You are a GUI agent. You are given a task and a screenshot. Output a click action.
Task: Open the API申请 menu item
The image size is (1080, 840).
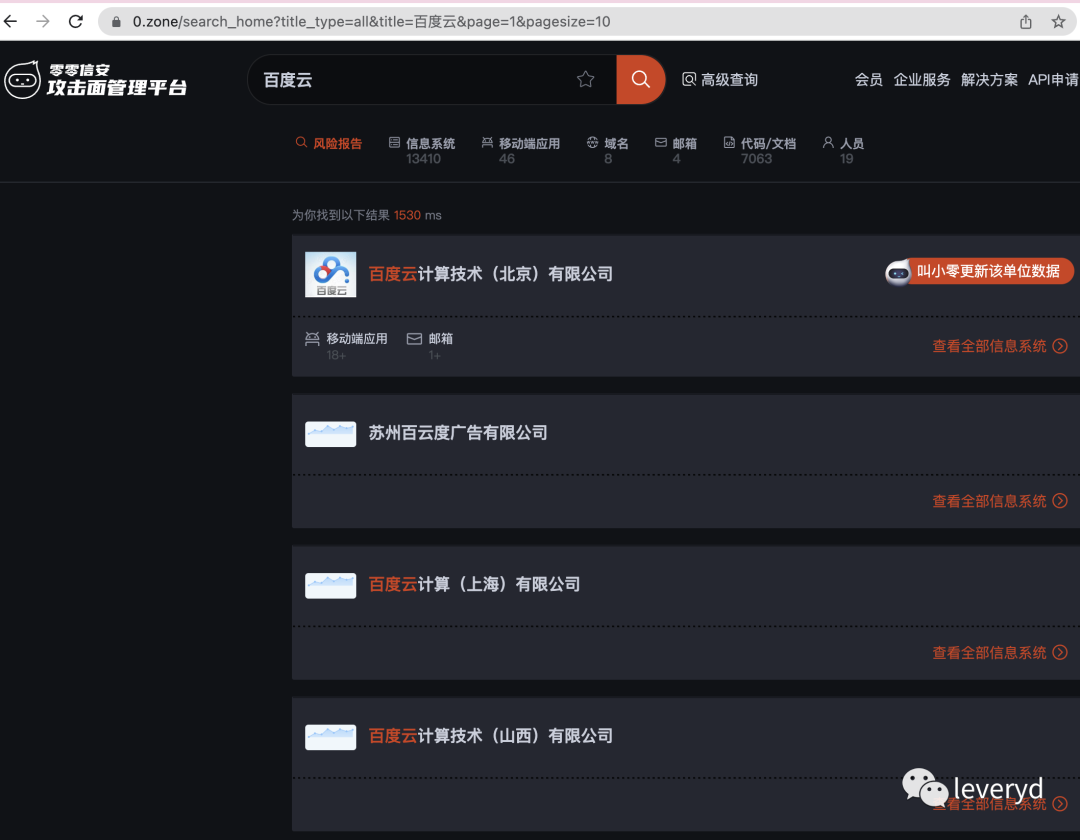[1053, 80]
